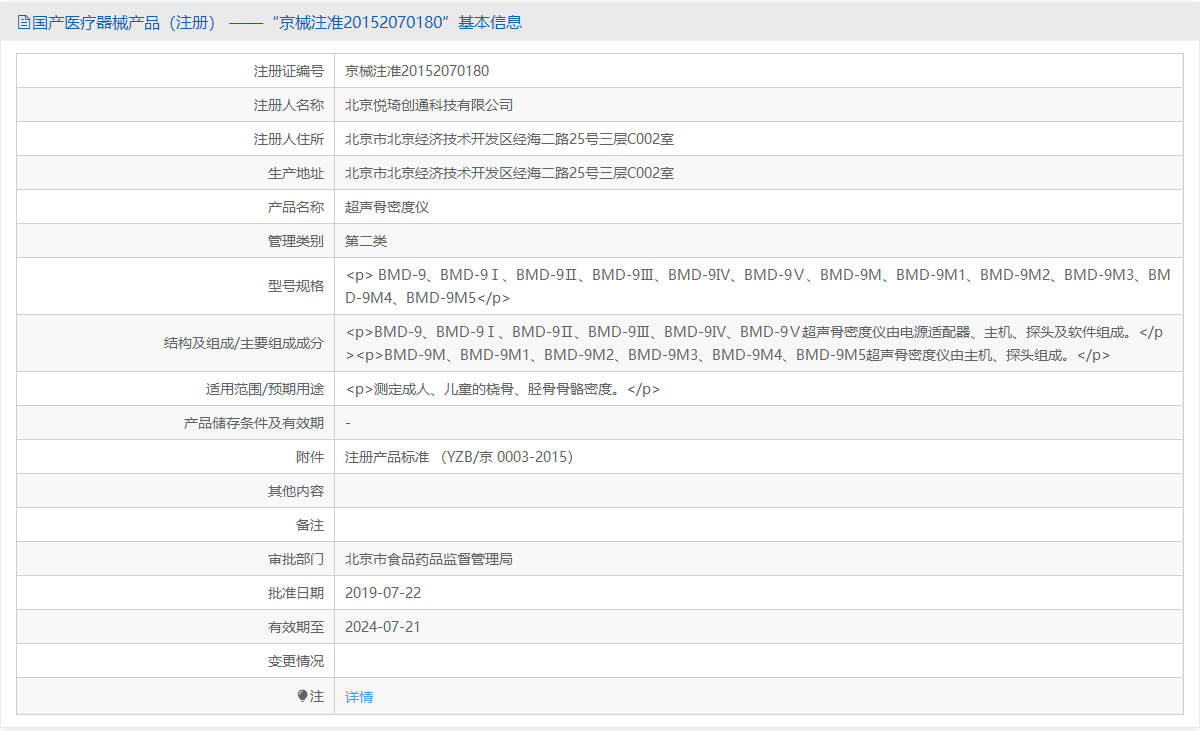
Task: Click the 变更情况 label
Action: point(296,661)
